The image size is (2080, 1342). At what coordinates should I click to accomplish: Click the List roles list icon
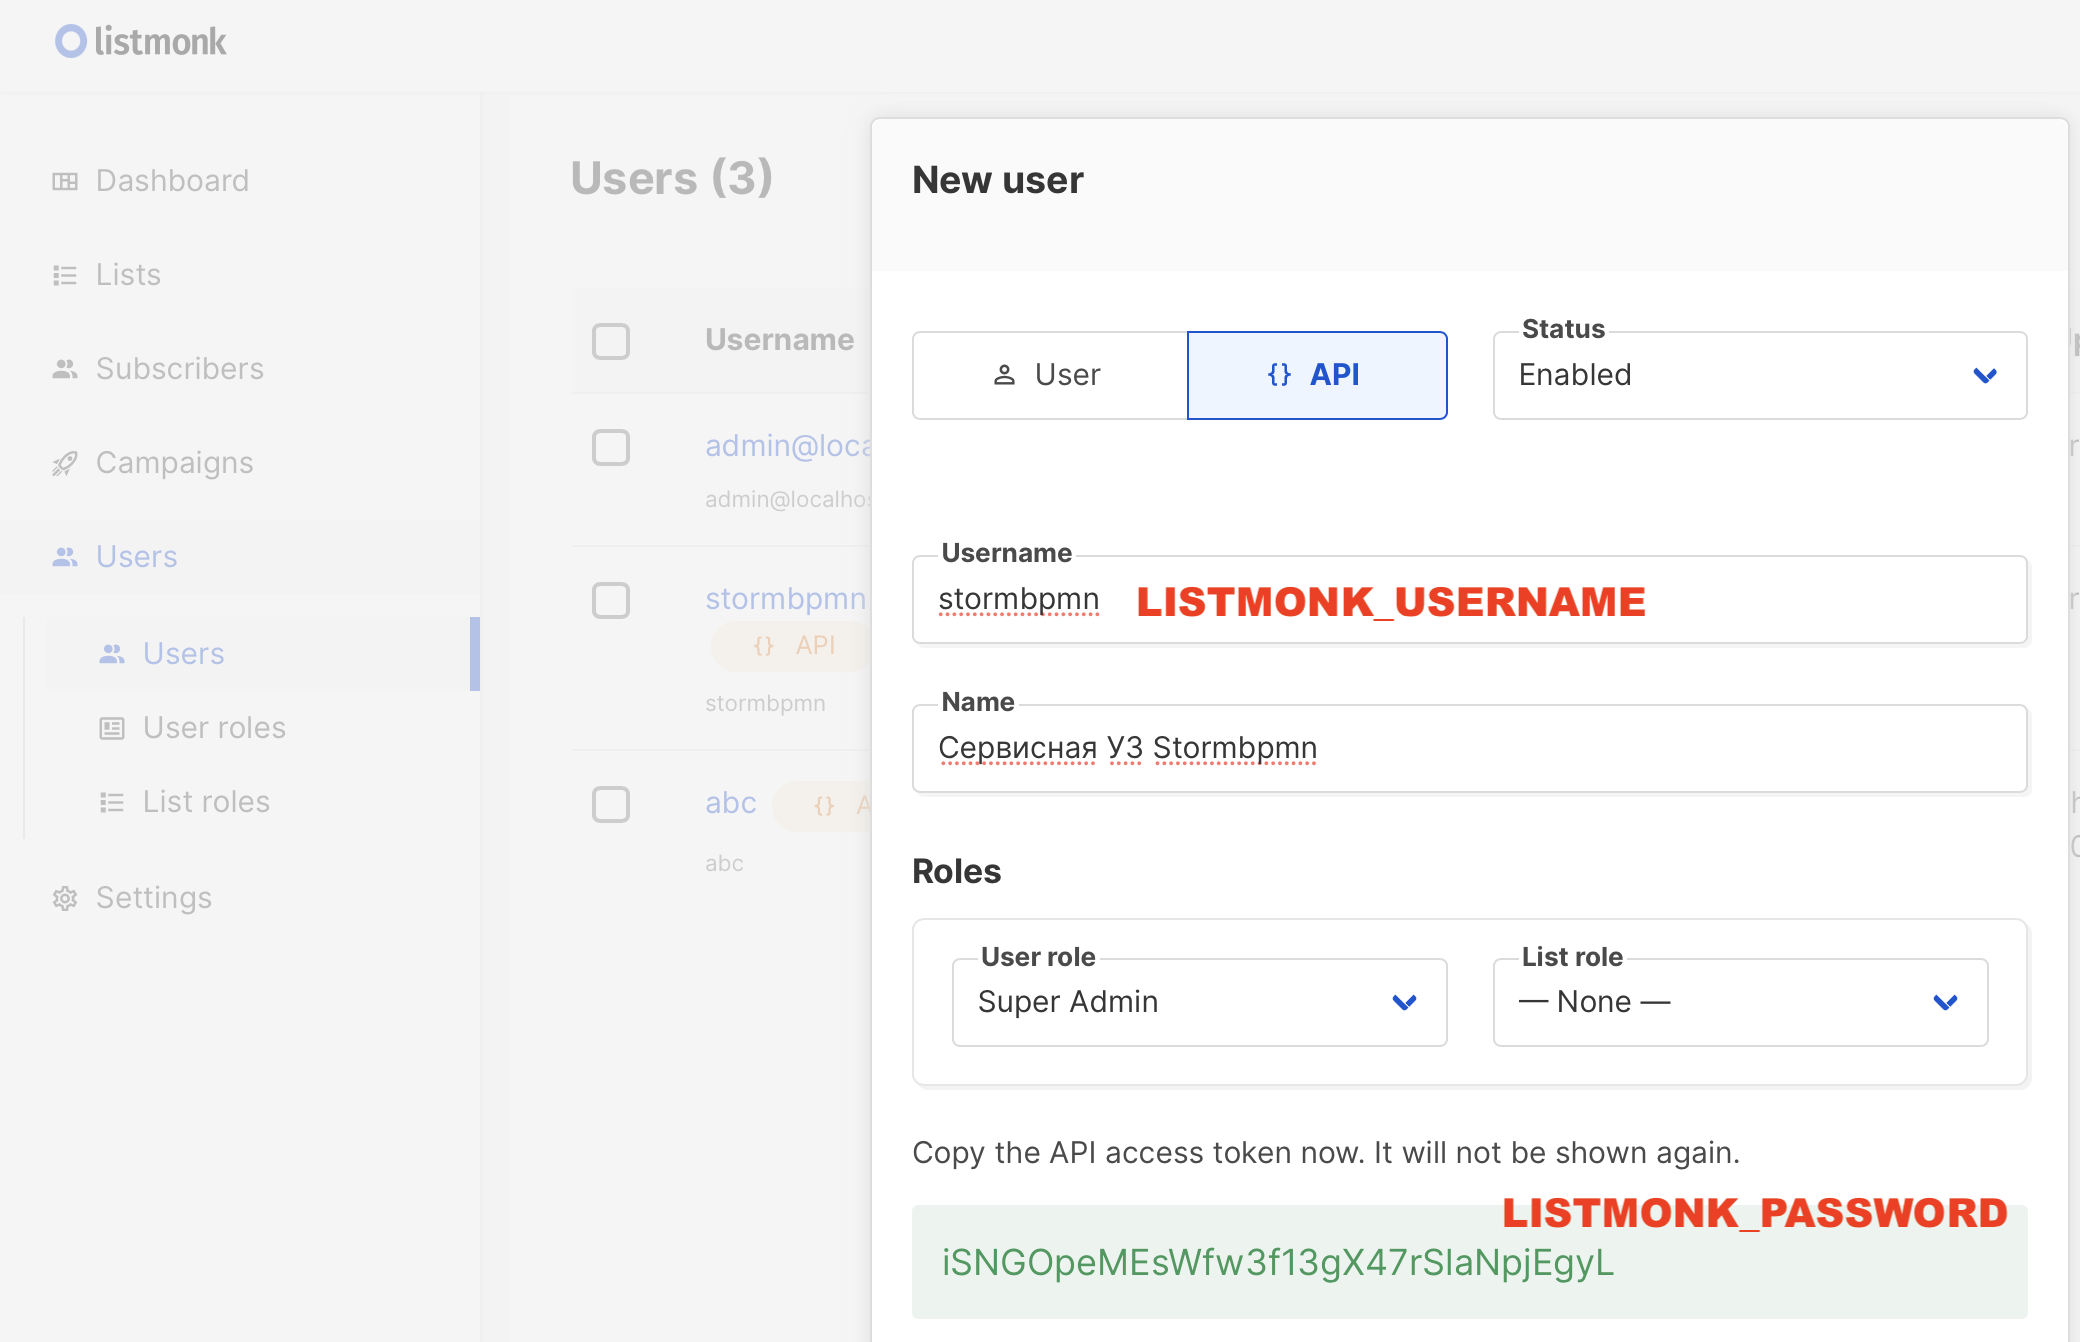click(x=112, y=802)
